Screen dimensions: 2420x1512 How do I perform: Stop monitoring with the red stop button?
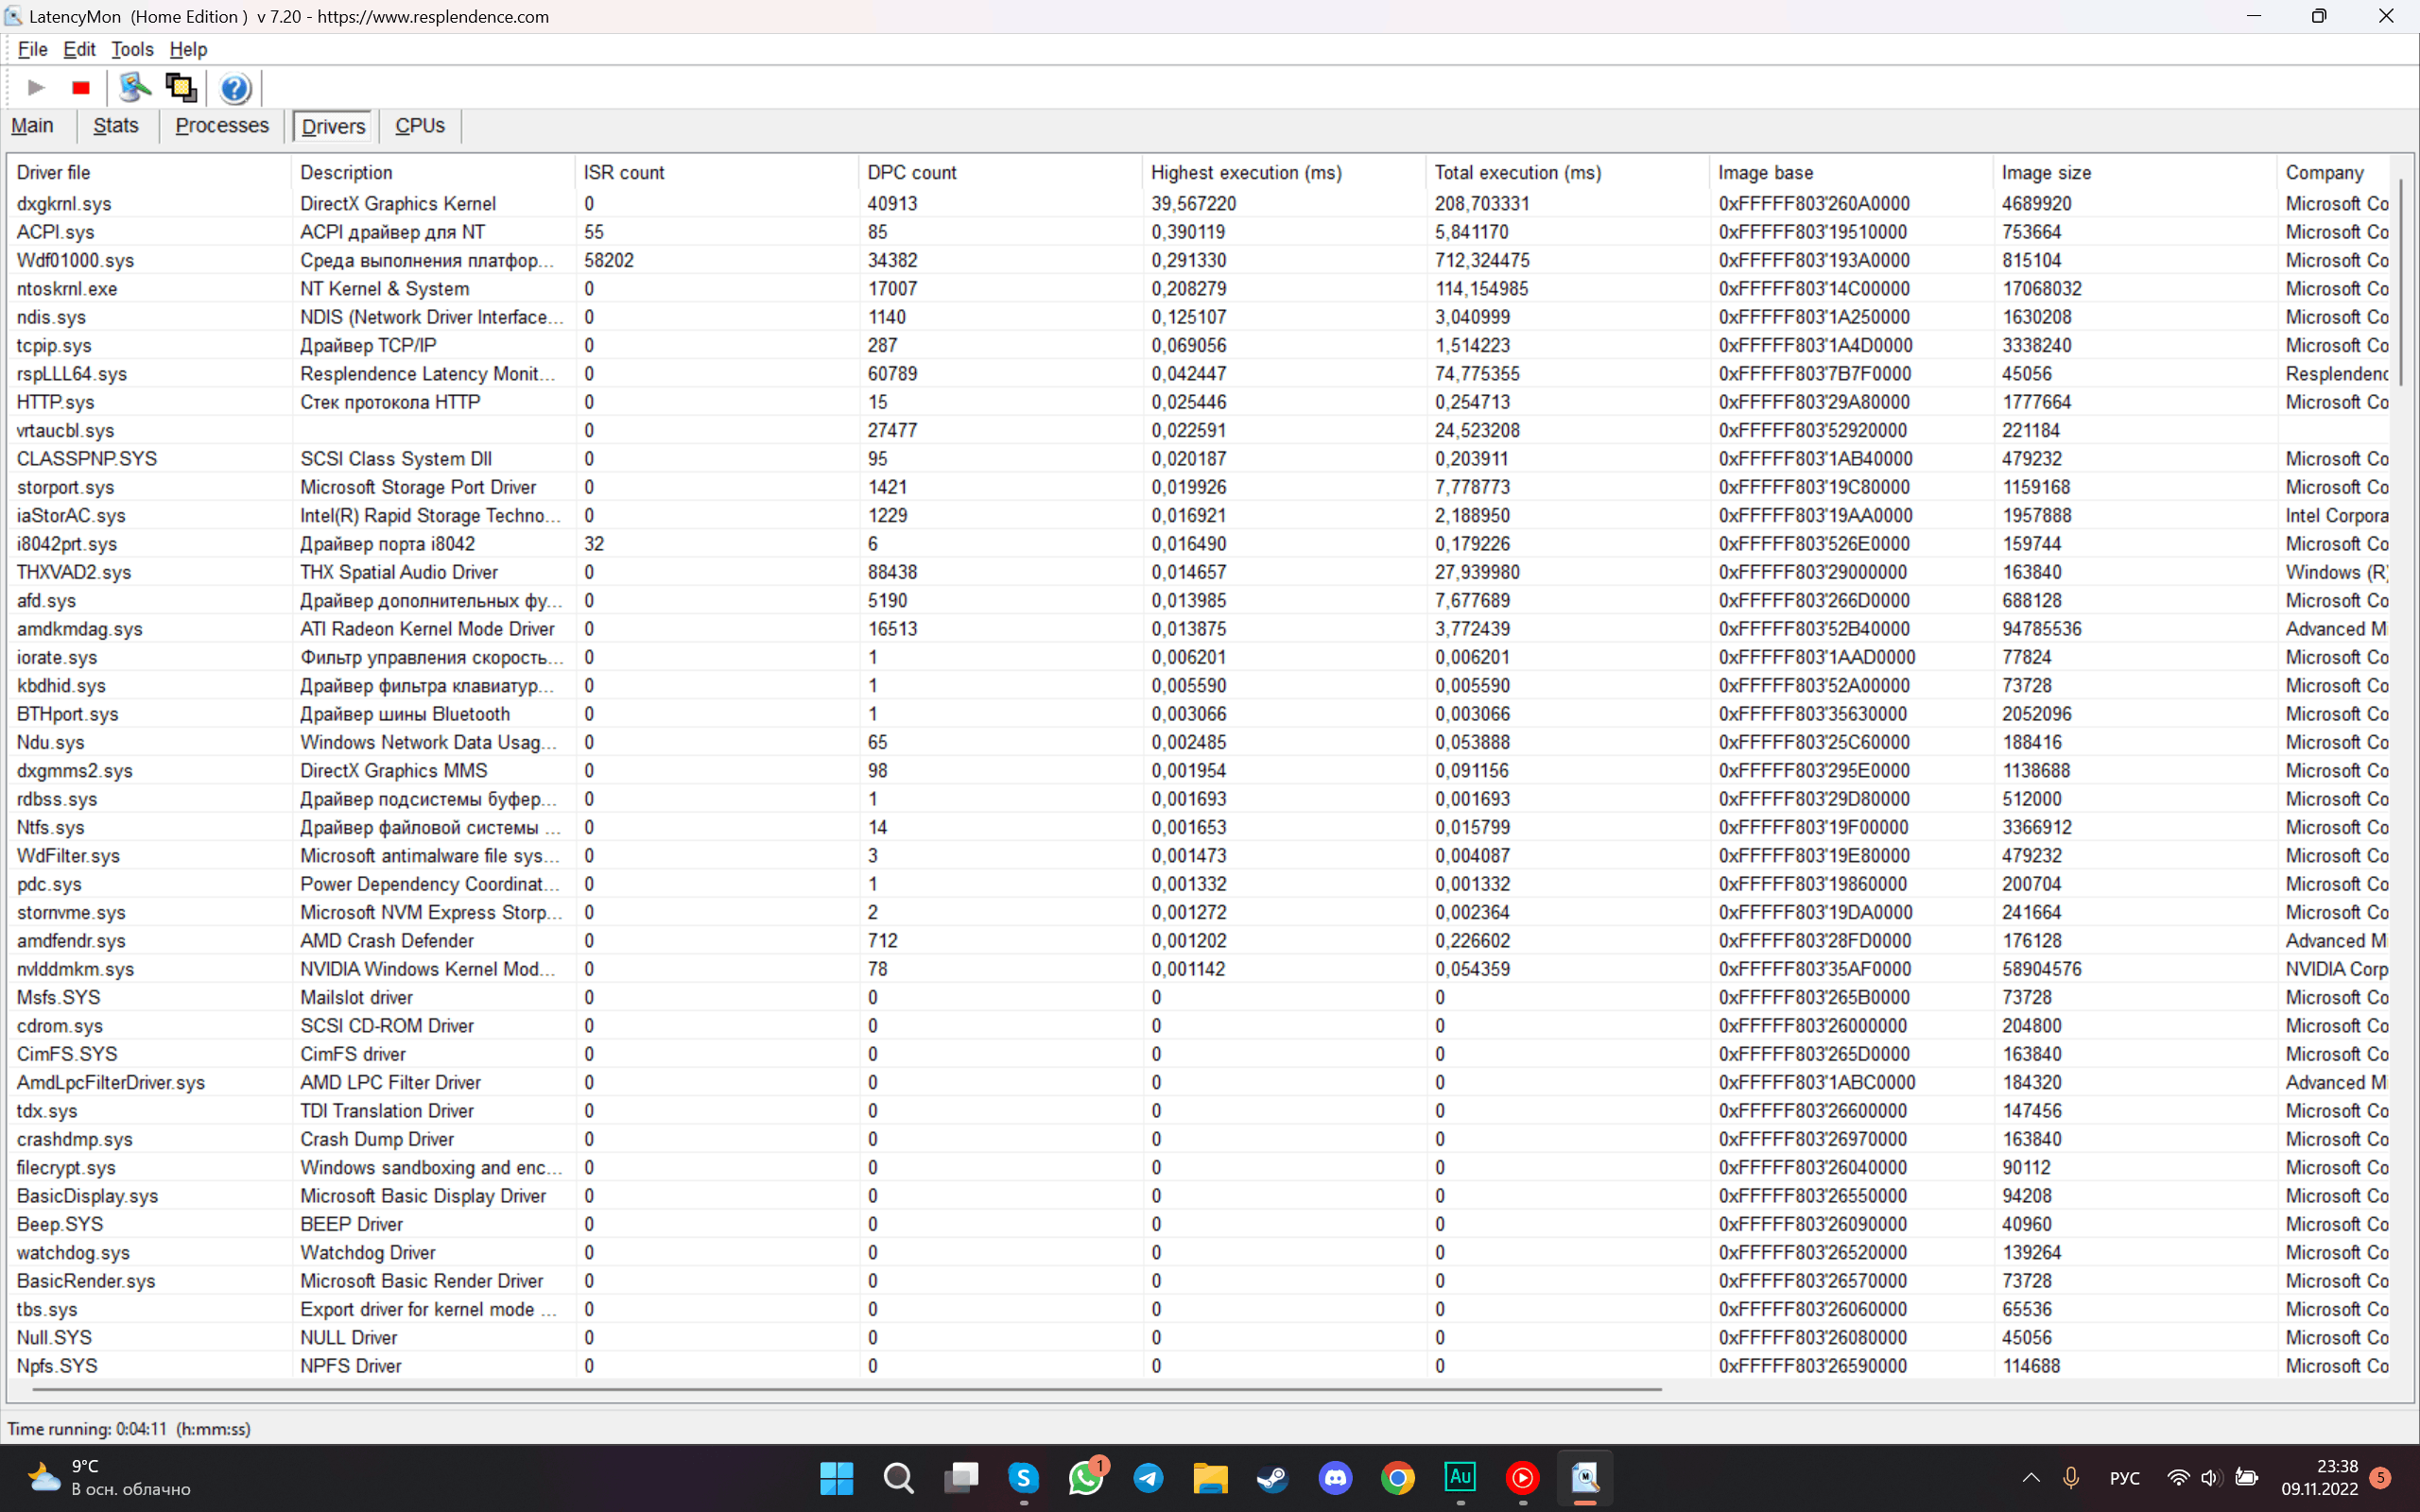tap(81, 88)
